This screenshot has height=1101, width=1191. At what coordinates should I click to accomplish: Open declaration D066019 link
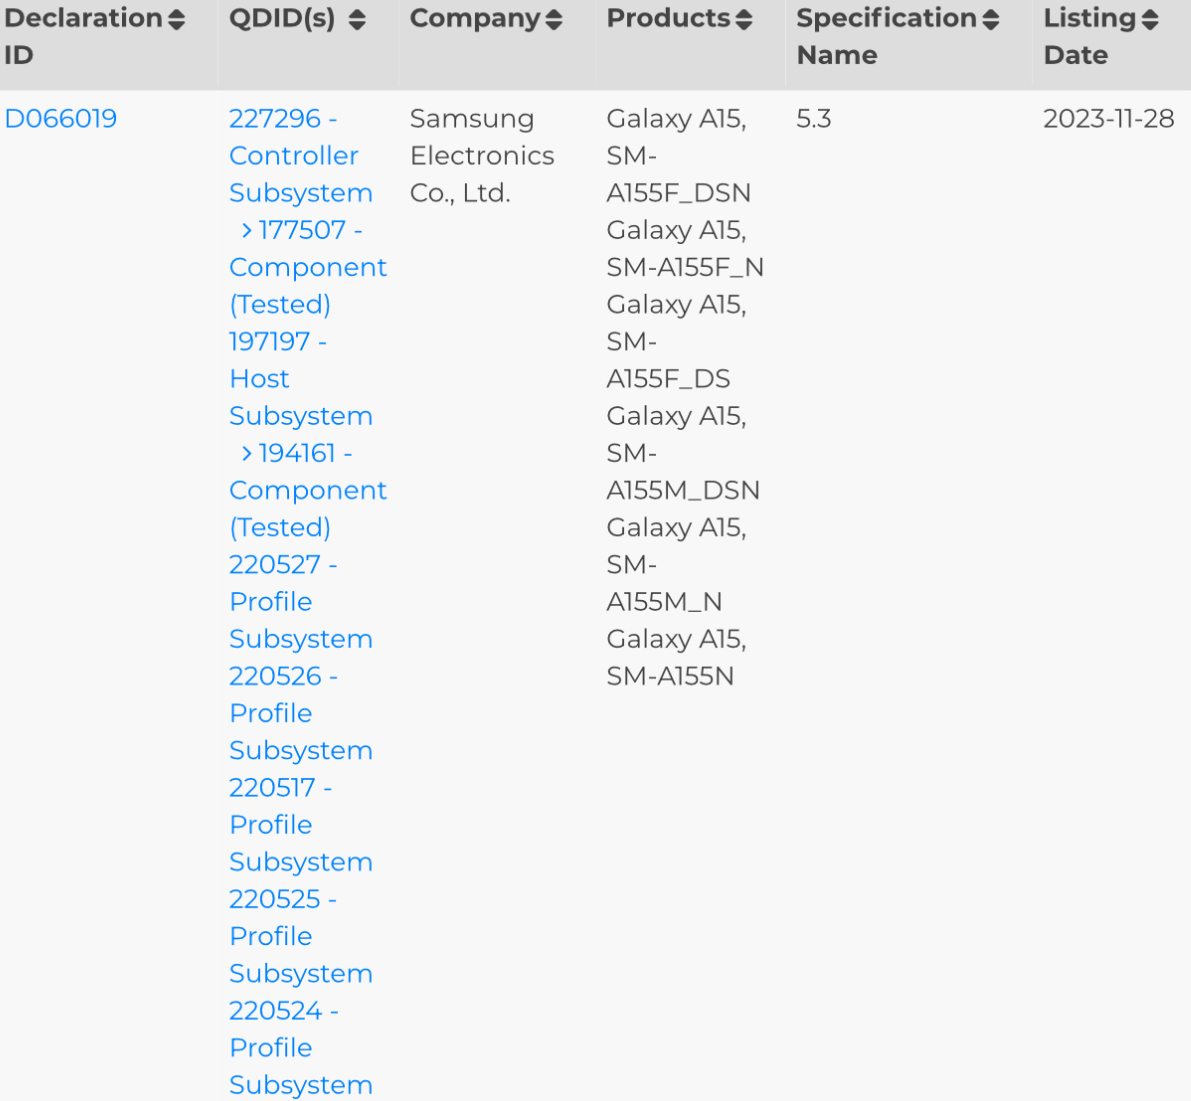(61, 119)
